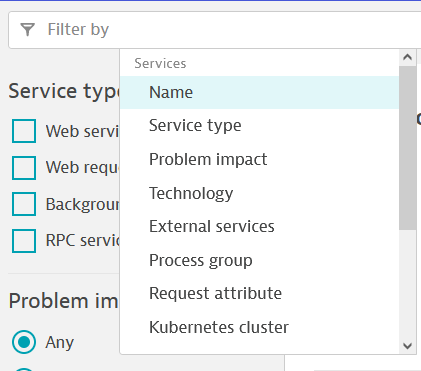Click the scrollbar track below the thumb

(407, 283)
